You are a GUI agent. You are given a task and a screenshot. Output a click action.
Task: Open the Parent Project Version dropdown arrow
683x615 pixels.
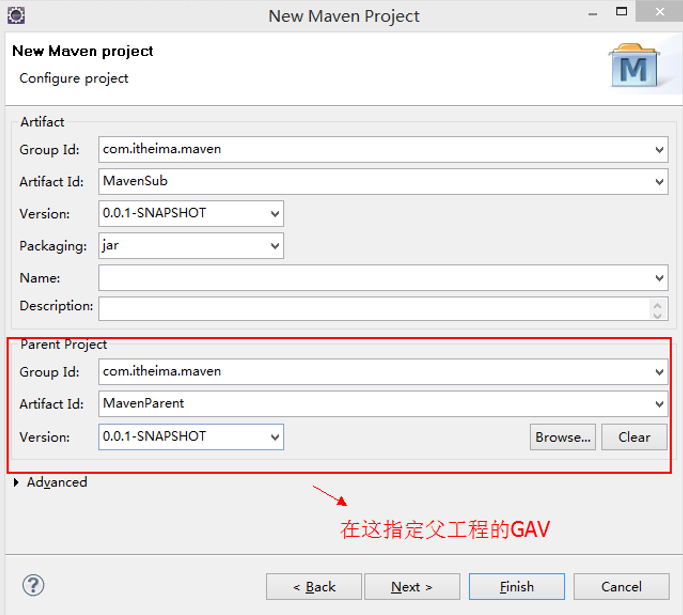point(275,437)
